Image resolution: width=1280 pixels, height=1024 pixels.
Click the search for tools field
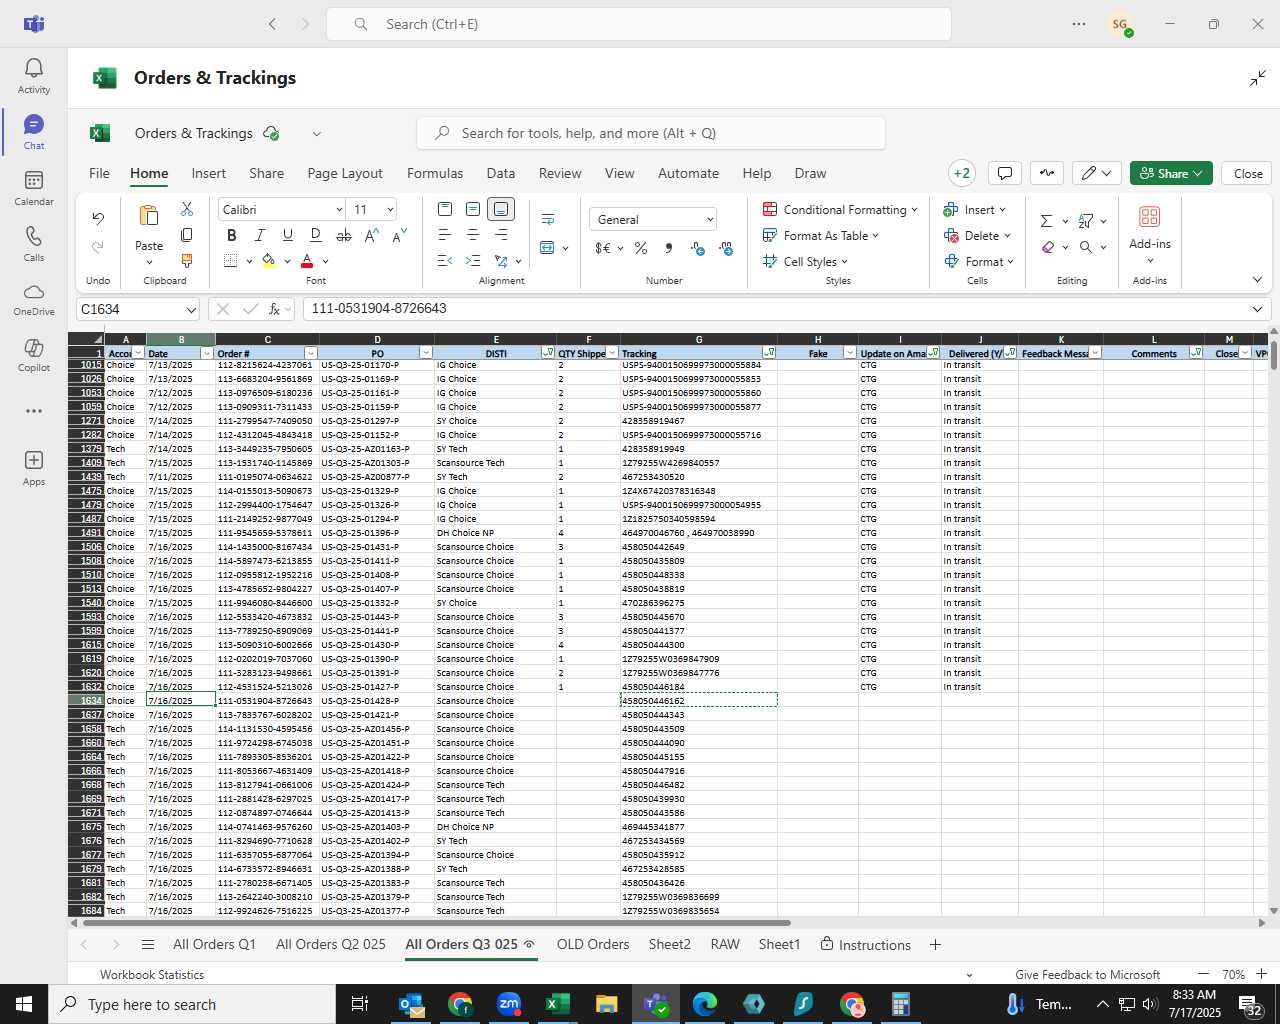(651, 133)
